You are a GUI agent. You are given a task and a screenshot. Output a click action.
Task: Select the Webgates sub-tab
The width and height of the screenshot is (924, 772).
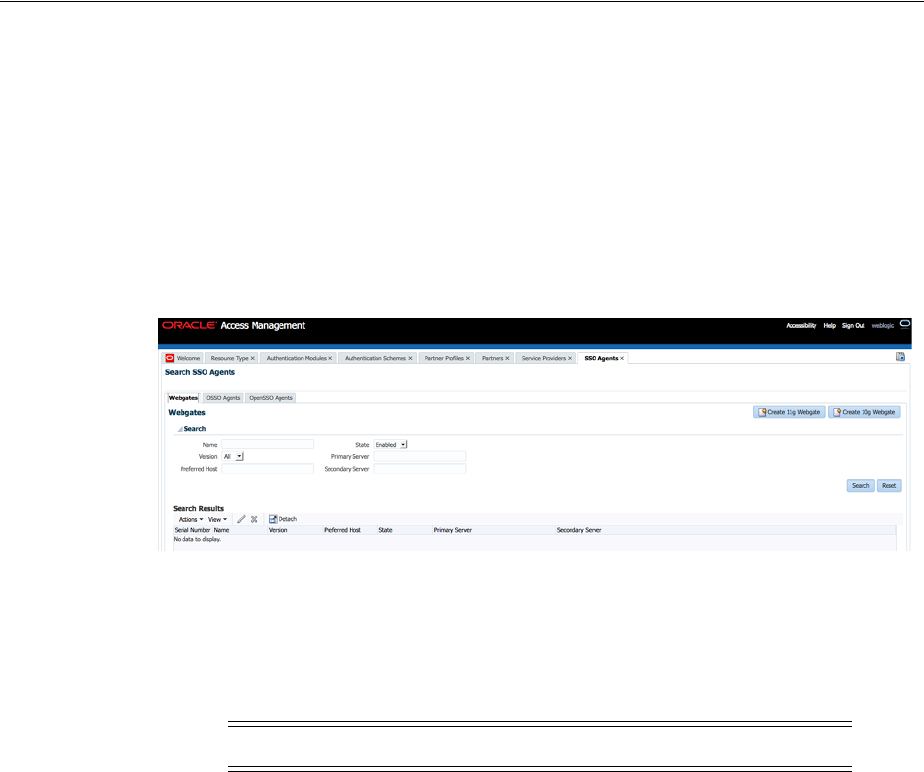183,398
